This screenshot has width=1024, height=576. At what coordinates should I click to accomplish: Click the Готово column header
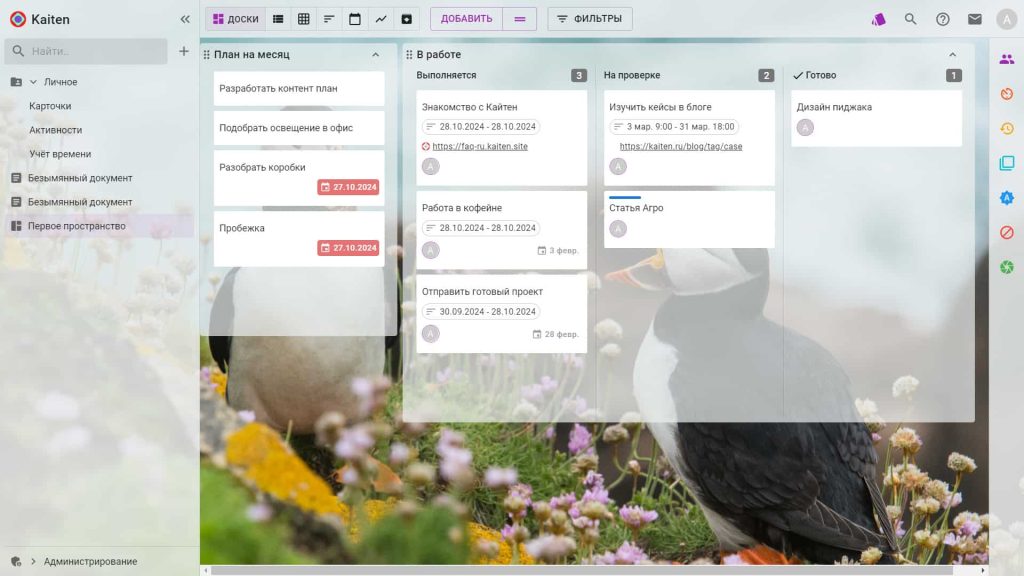pos(820,75)
